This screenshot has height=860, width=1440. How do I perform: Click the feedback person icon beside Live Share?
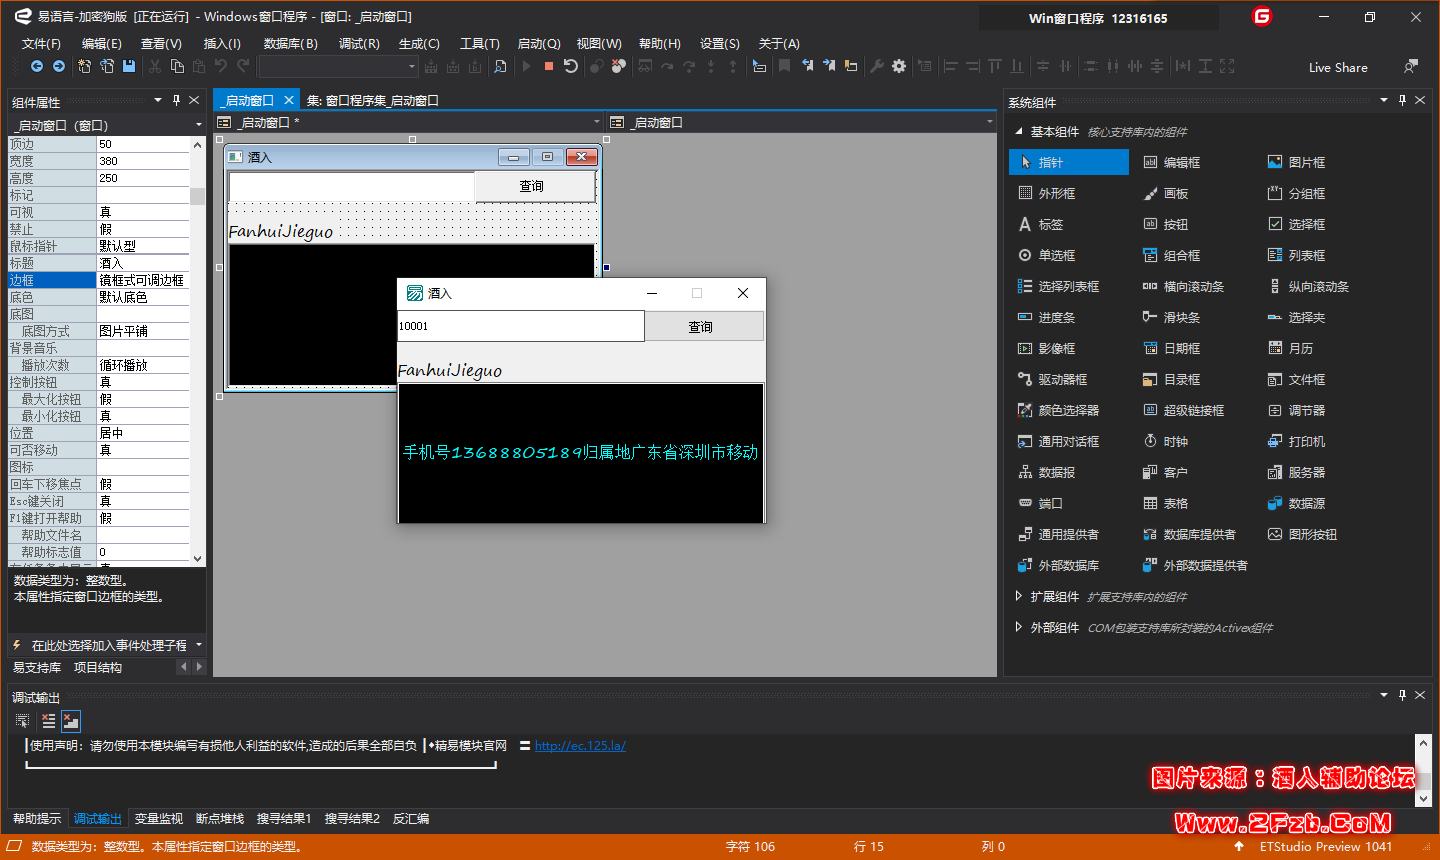[x=1411, y=66]
